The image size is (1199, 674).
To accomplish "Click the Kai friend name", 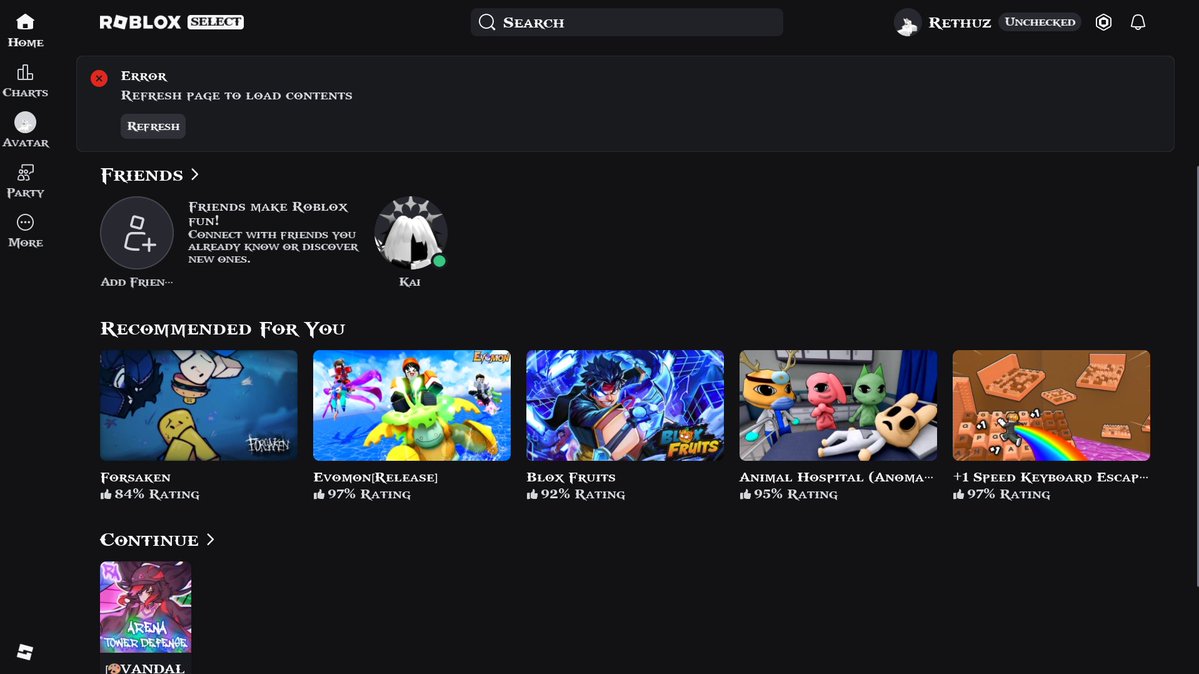I will click(410, 282).
